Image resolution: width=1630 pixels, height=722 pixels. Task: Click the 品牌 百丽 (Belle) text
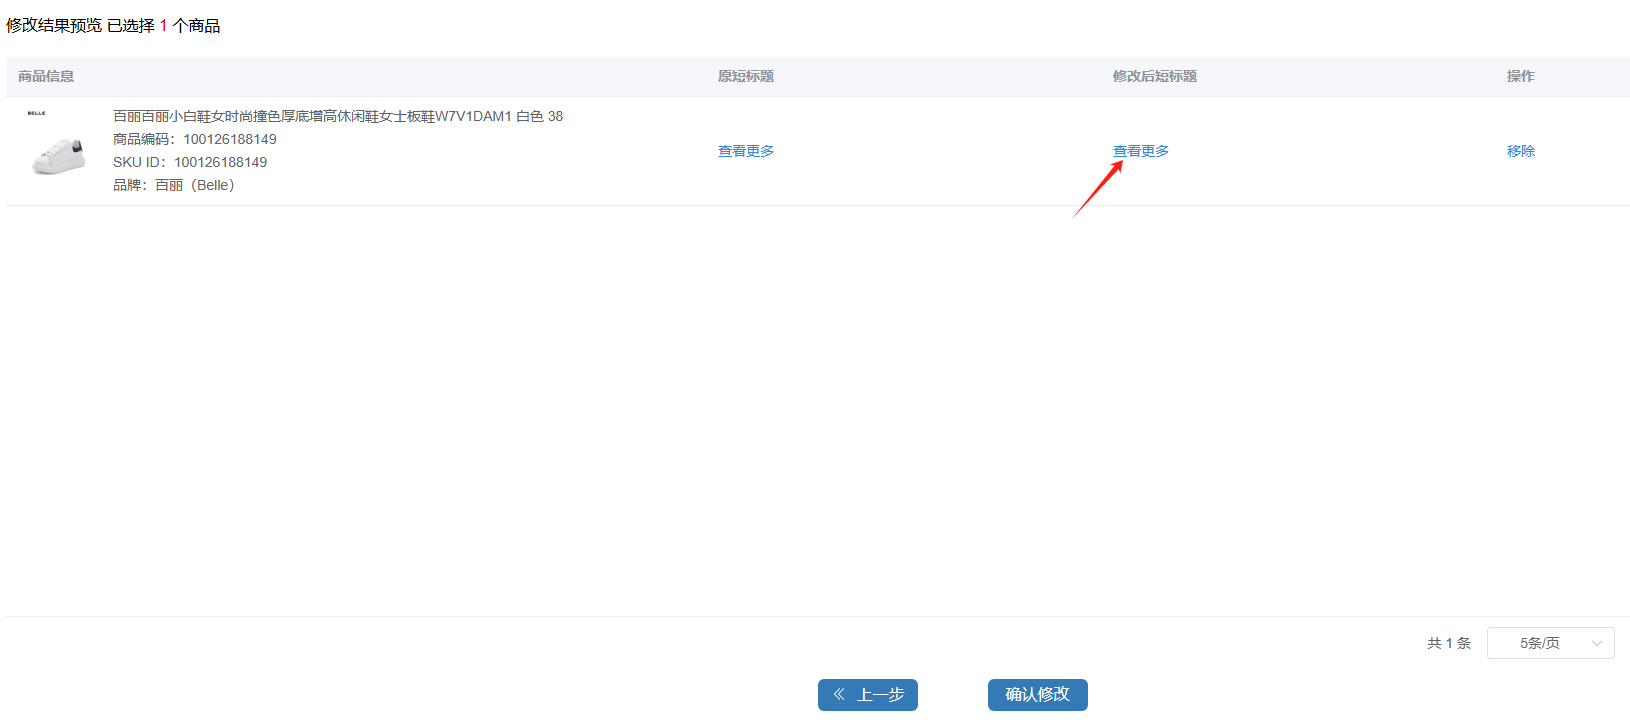173,185
